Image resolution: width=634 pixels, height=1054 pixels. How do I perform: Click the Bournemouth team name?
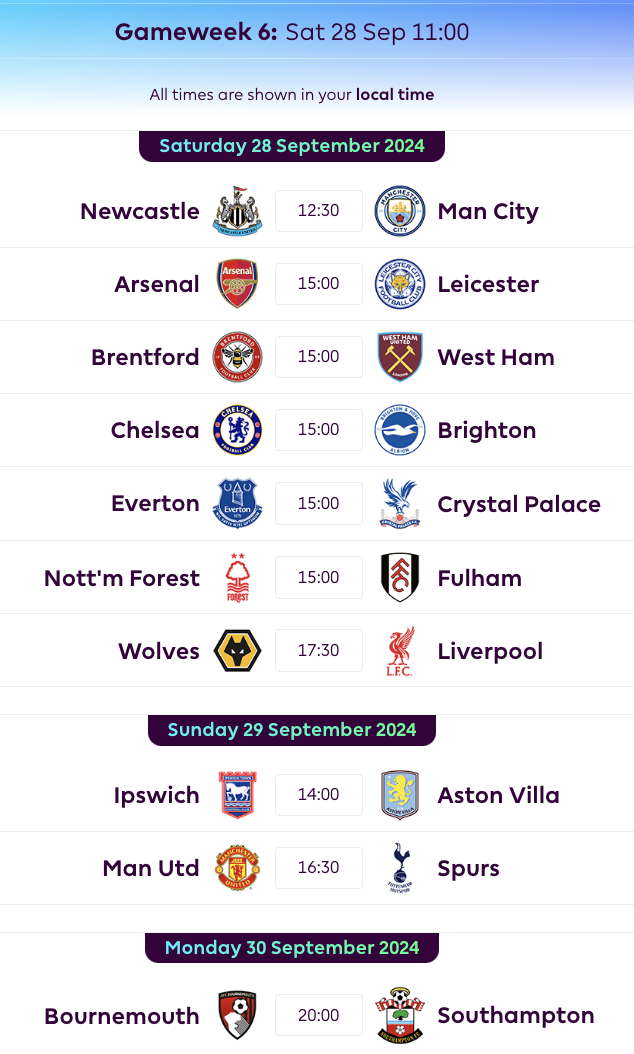122,1016
